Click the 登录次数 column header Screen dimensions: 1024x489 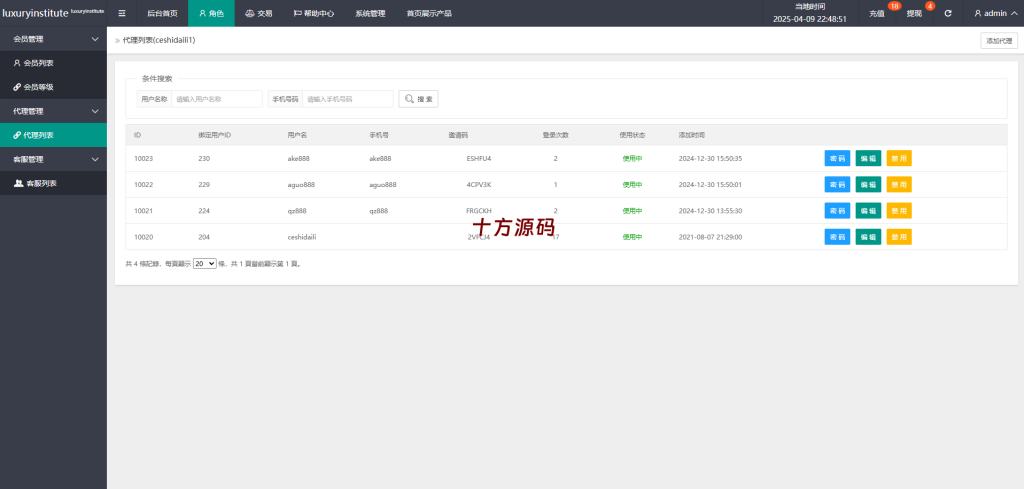click(556, 135)
